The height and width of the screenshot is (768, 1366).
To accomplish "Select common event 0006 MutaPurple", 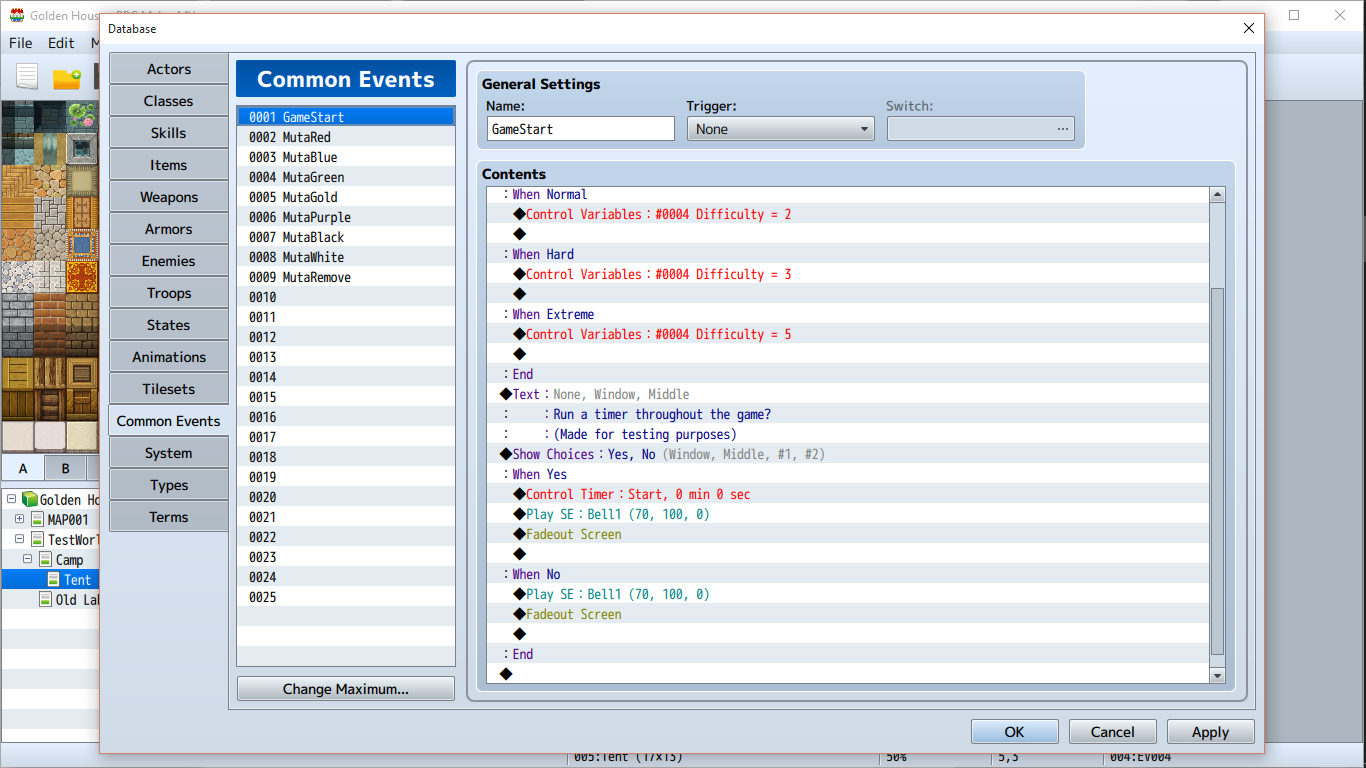I will coord(346,217).
